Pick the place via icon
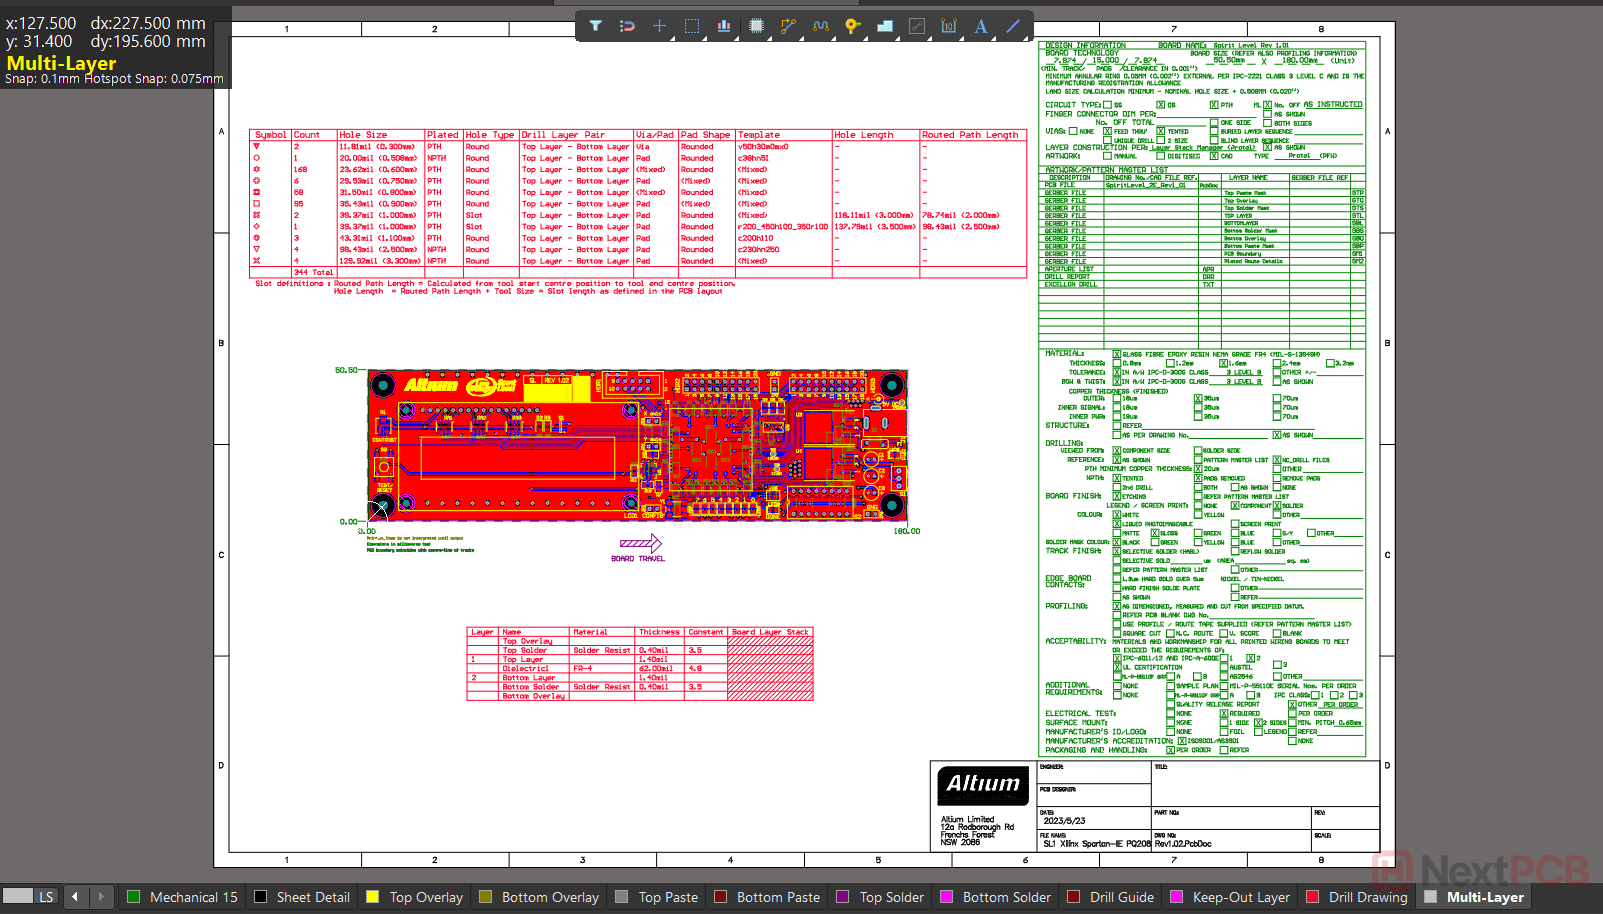 coord(852,26)
